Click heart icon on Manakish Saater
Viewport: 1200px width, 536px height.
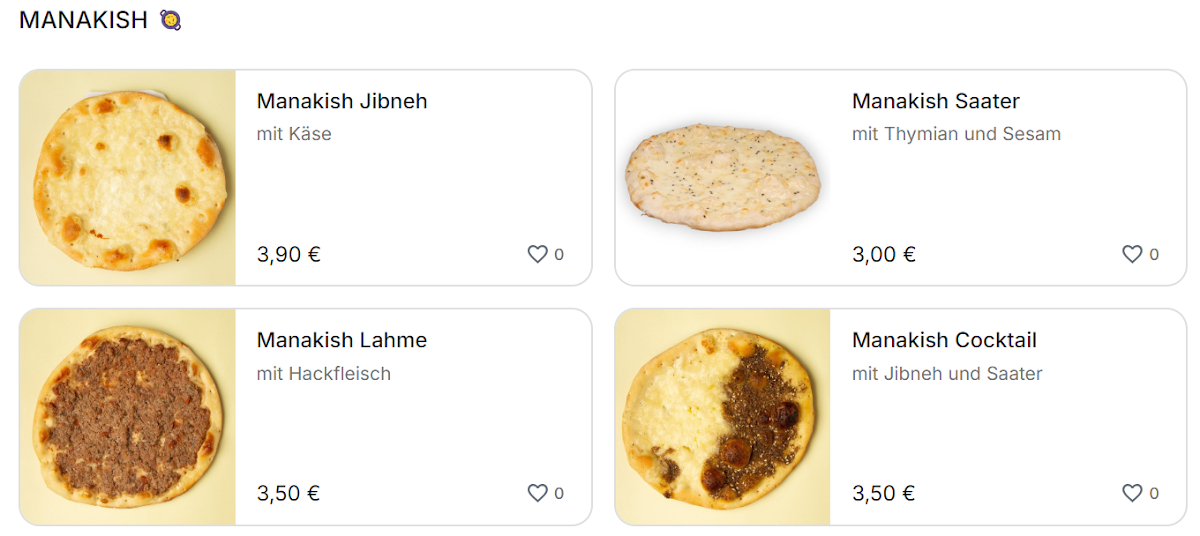click(1132, 254)
